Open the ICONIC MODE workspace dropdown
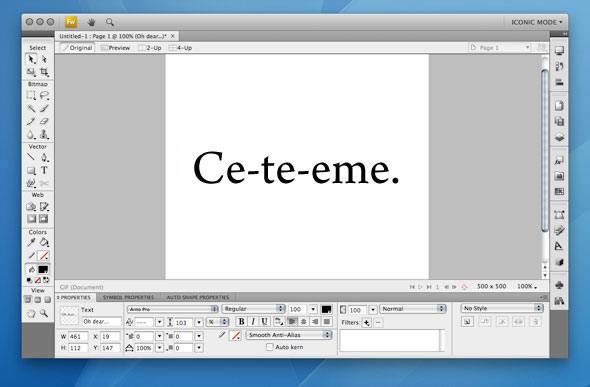Image resolution: width=590 pixels, height=387 pixels. pyautogui.click(x=537, y=22)
